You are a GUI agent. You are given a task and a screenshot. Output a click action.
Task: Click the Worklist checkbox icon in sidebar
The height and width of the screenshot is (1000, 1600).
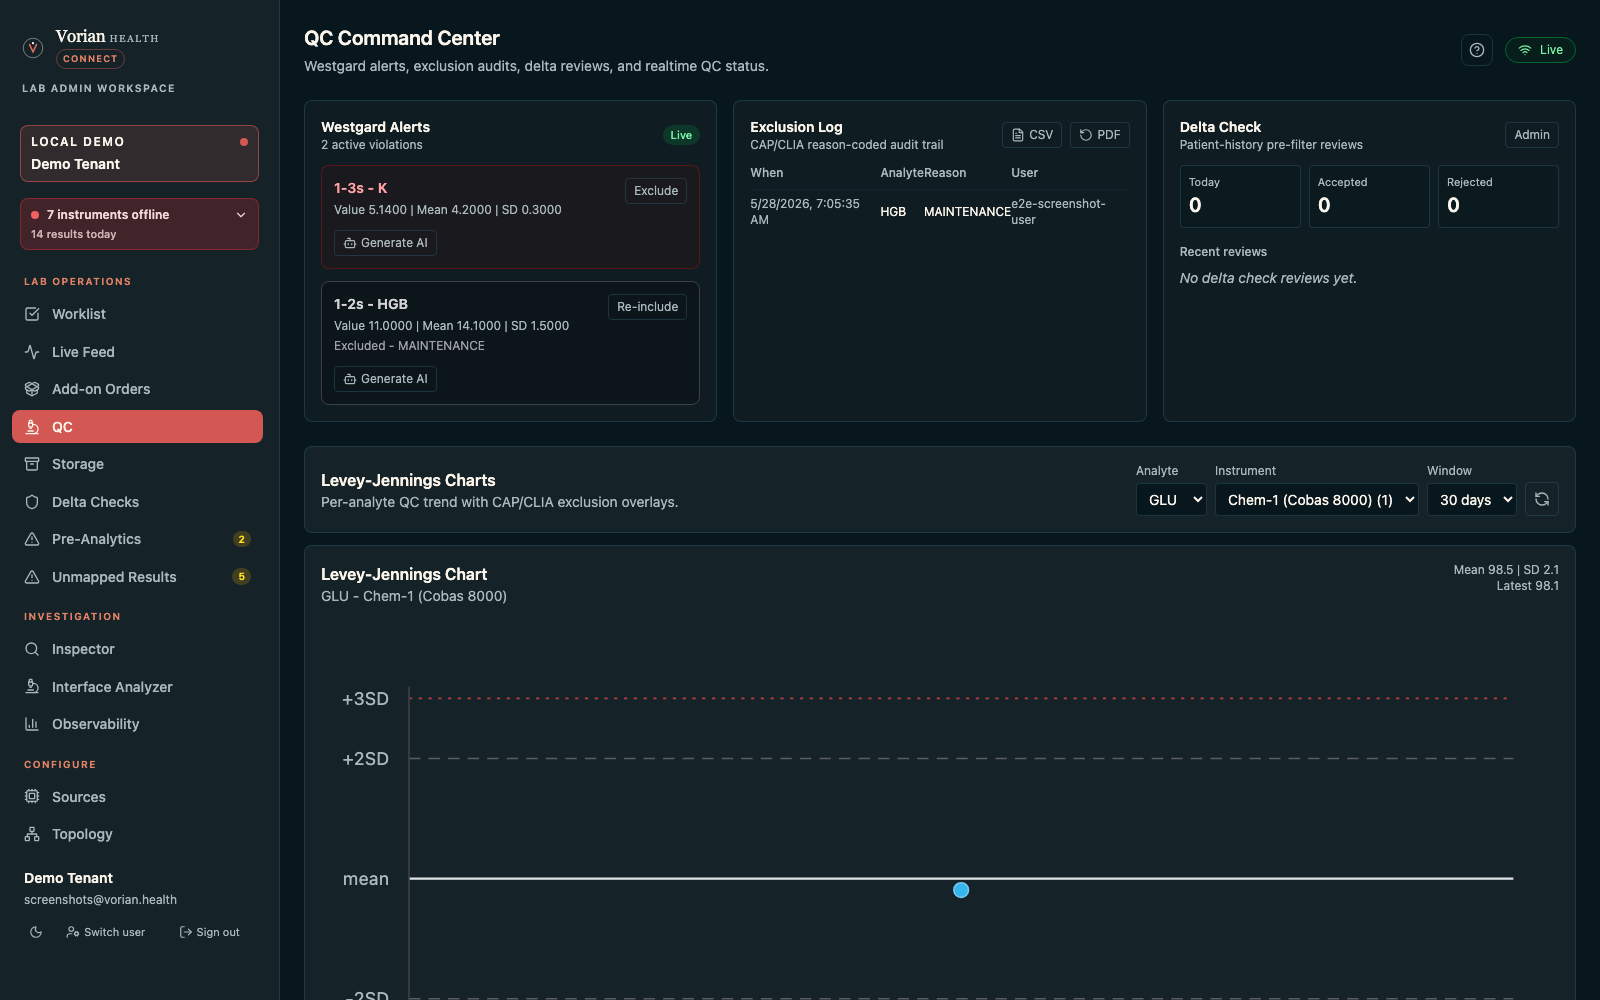tap(32, 314)
